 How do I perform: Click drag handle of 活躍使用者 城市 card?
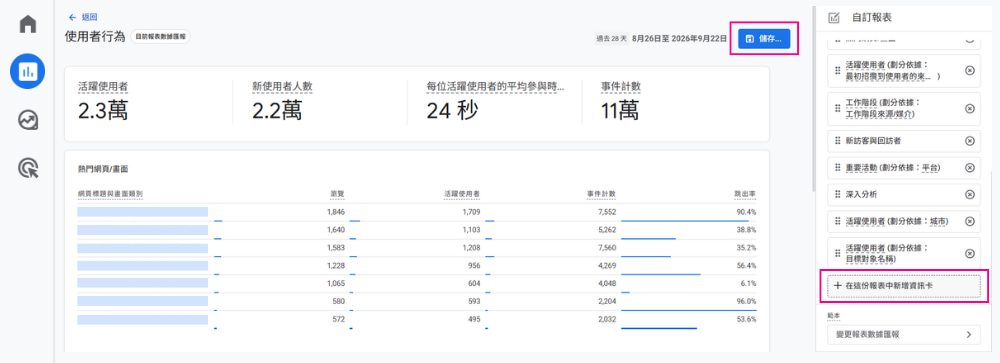click(838, 221)
